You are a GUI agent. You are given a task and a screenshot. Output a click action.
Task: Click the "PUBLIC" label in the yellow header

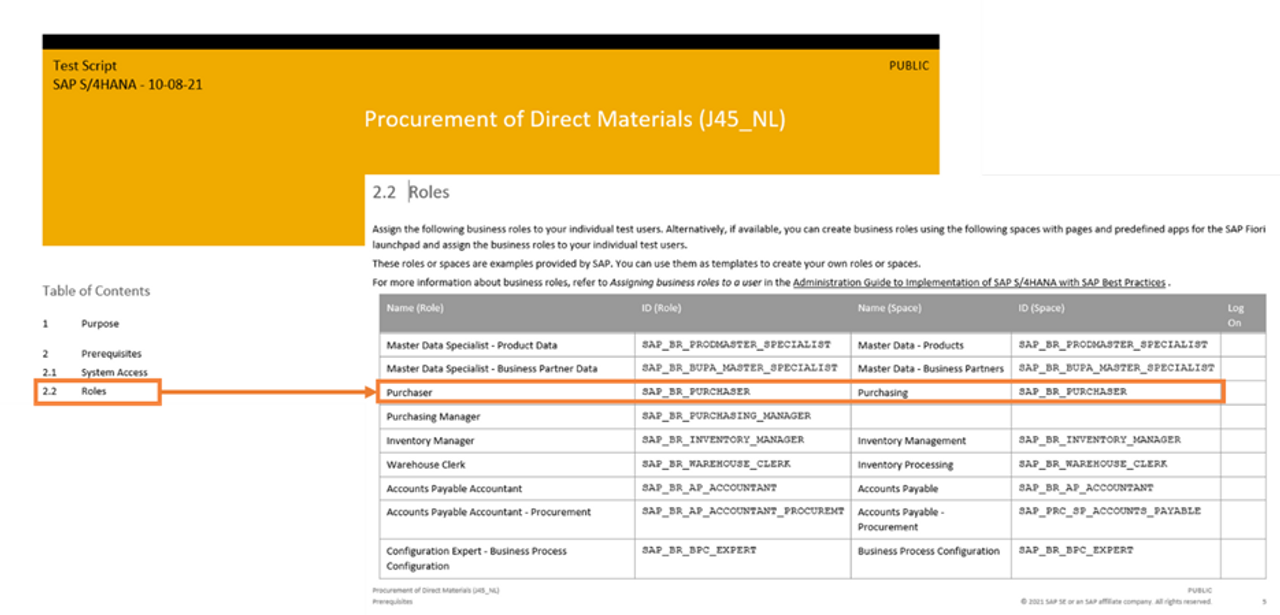click(x=909, y=66)
